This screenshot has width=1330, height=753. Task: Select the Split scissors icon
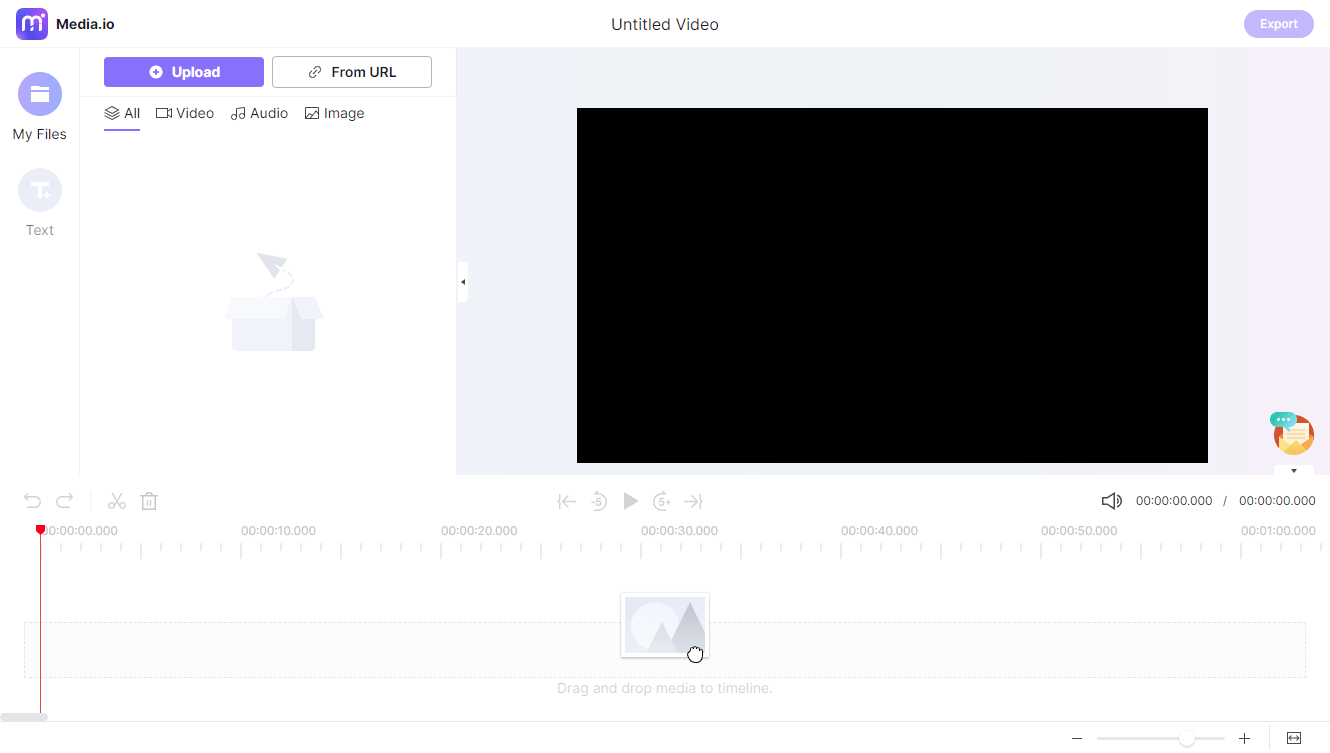pos(117,500)
